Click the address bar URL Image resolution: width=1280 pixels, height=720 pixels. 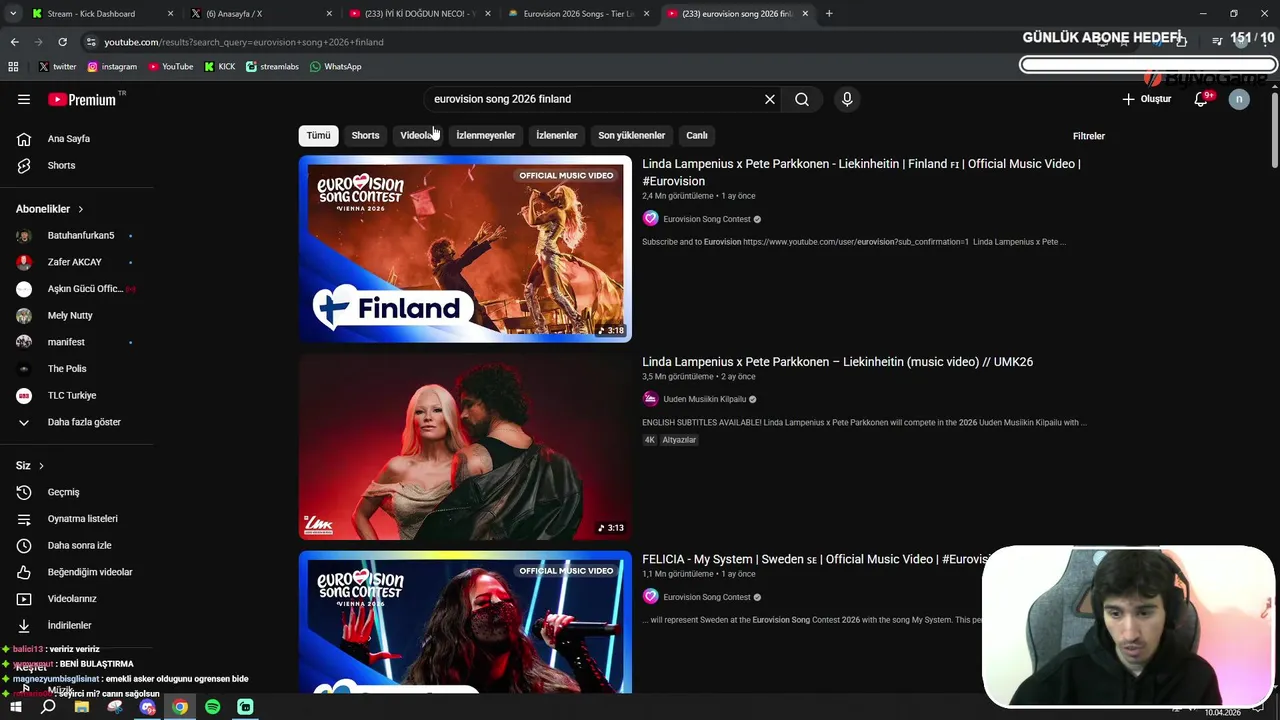(244, 42)
